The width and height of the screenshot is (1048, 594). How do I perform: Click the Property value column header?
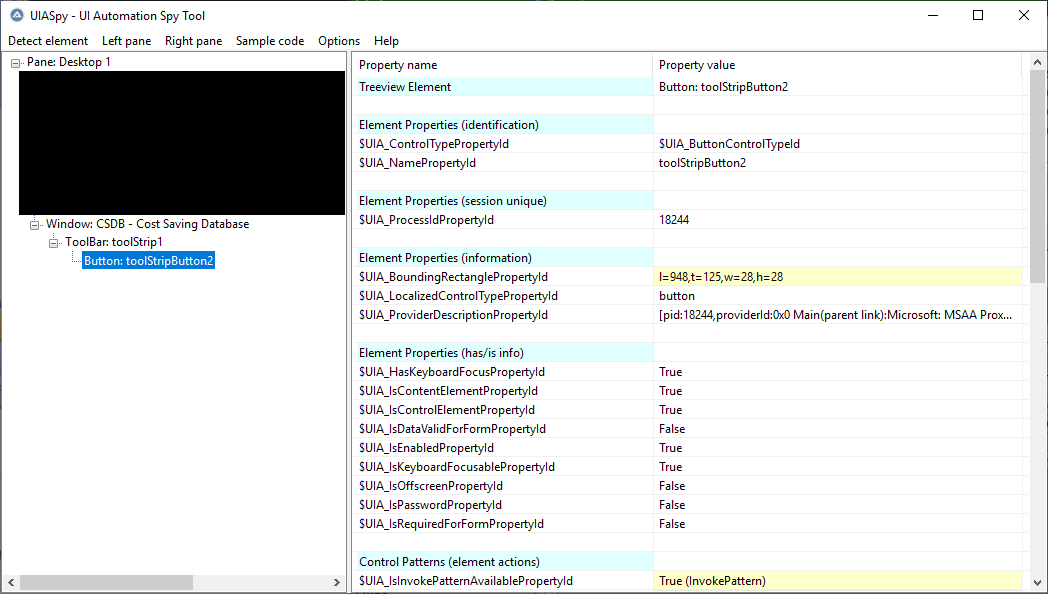point(837,65)
